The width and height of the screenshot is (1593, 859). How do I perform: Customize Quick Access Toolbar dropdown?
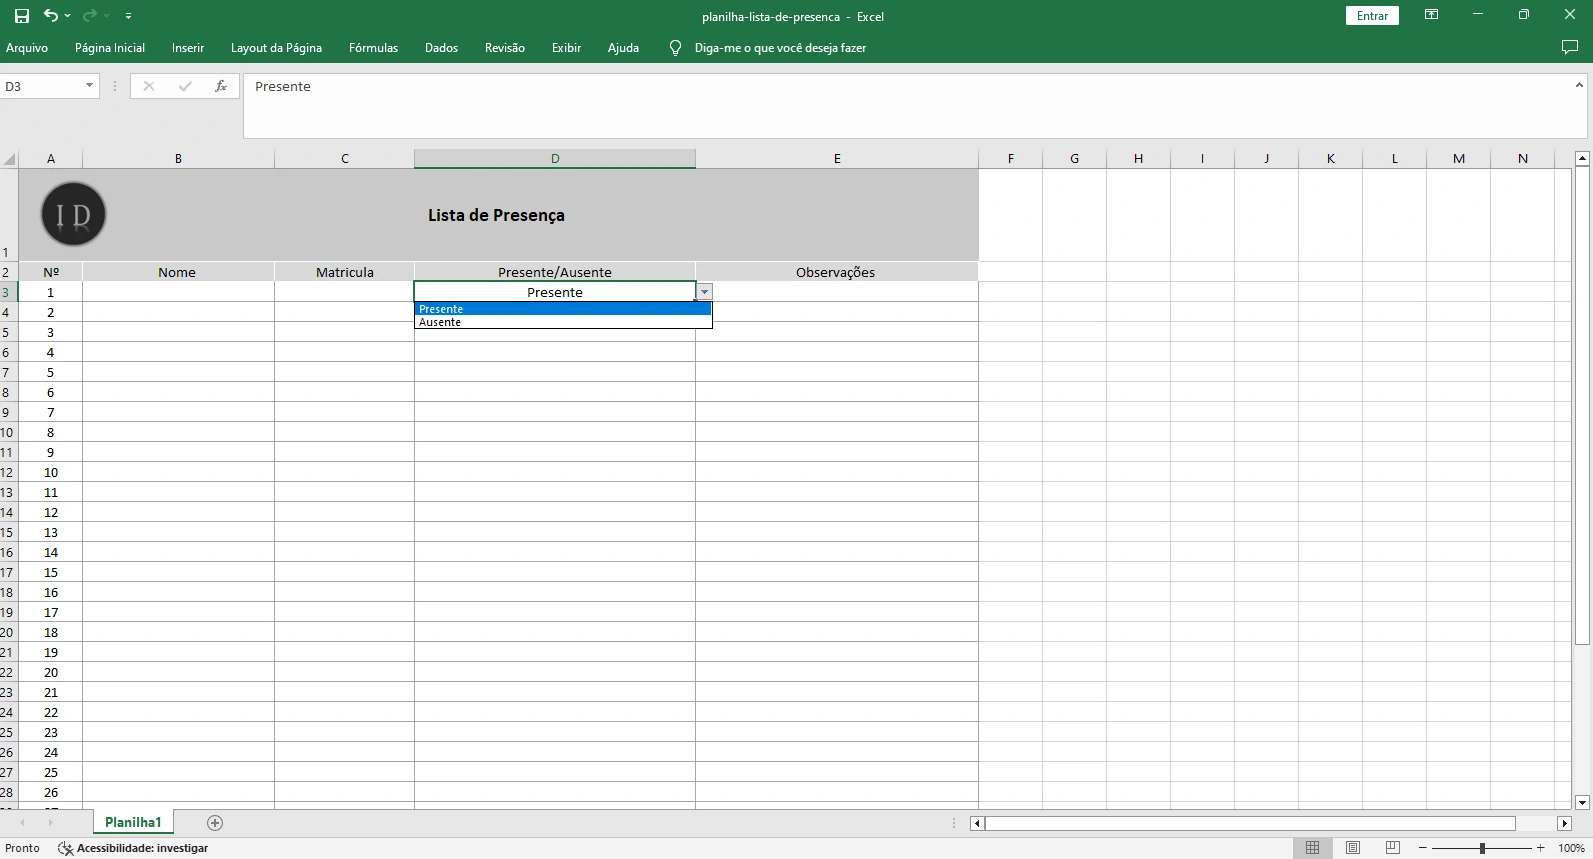tap(128, 17)
